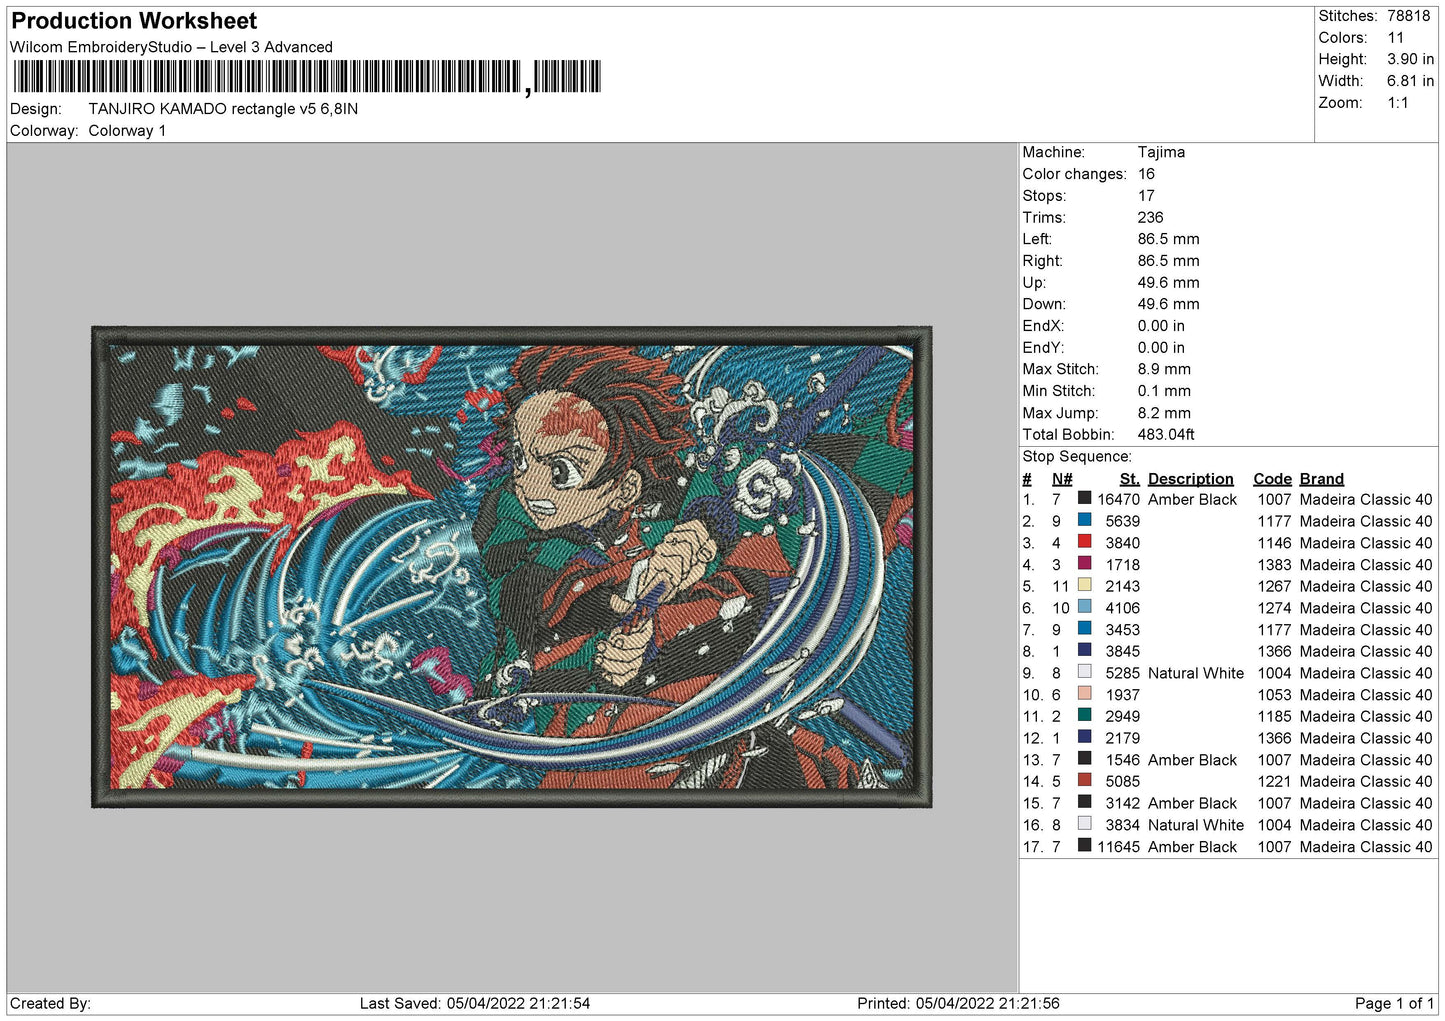The width and height of the screenshot is (1445, 1021).
Task: Click the barcode under the worksheet title
Action: (x=306, y=77)
